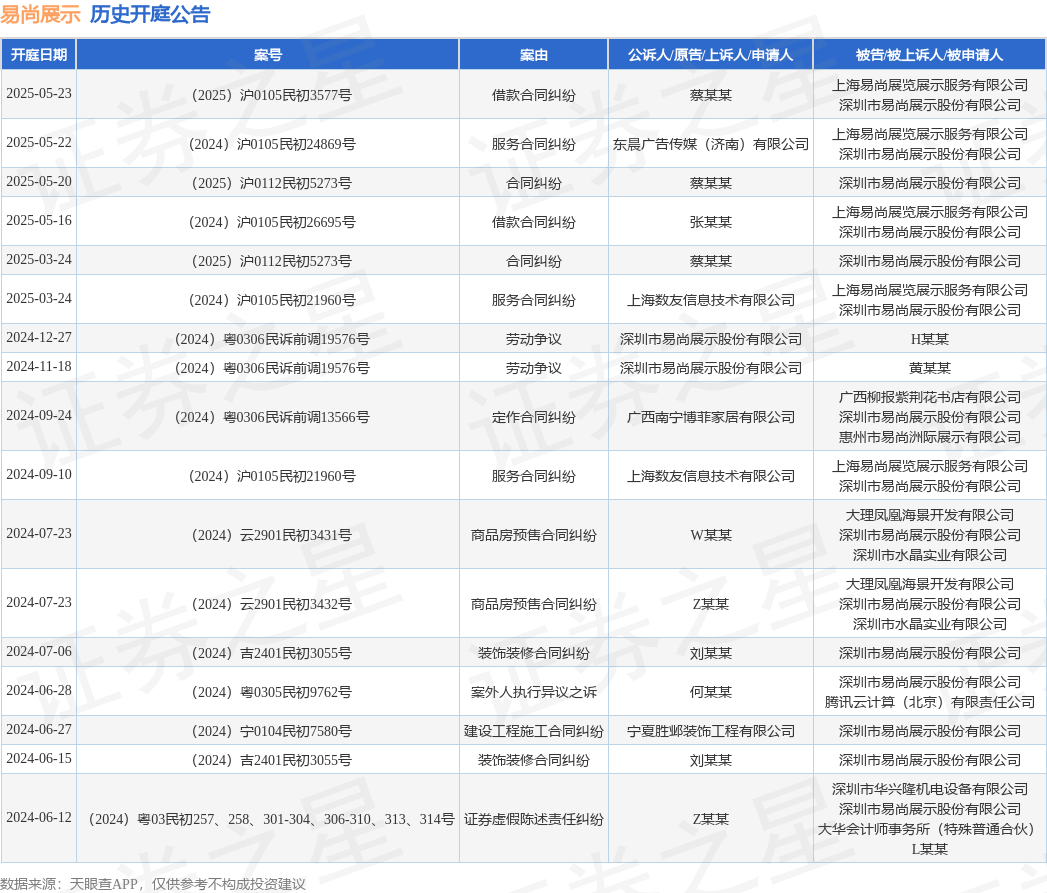Click cause 建设工程施工合同纠纷

[534, 731]
